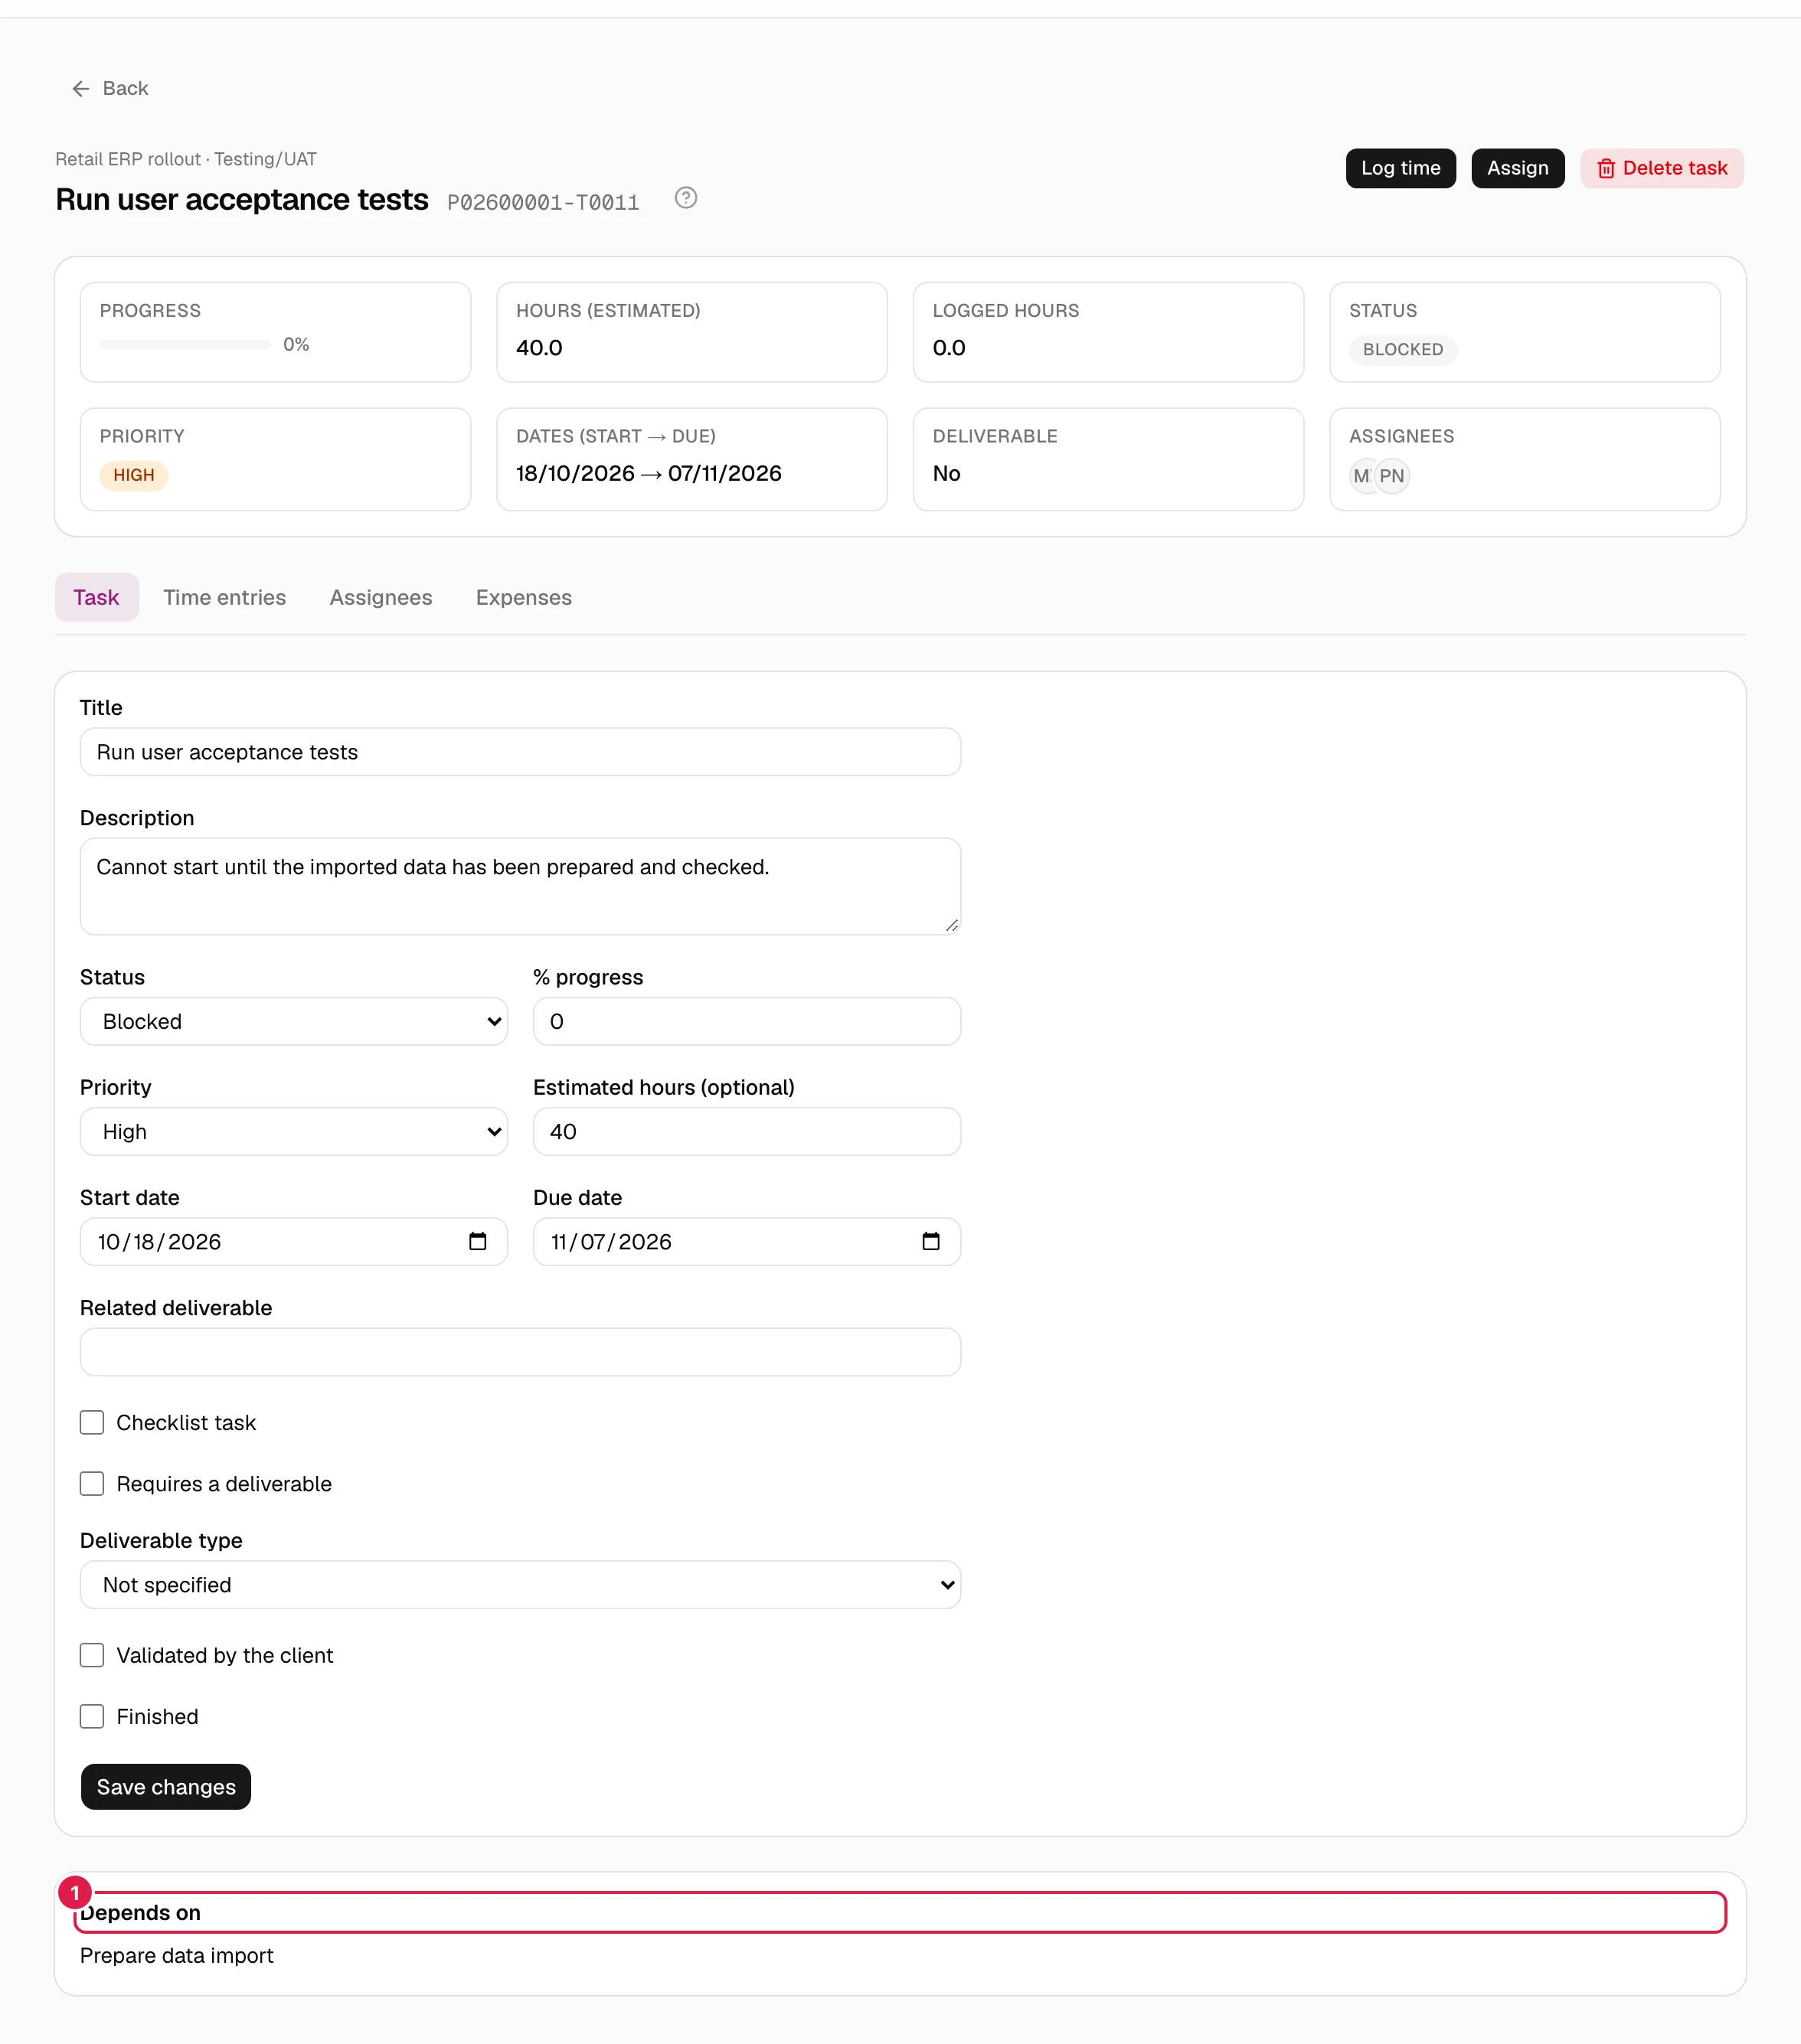Image resolution: width=1801 pixels, height=2044 pixels.
Task: Click the HIGH priority badge
Action: (134, 475)
